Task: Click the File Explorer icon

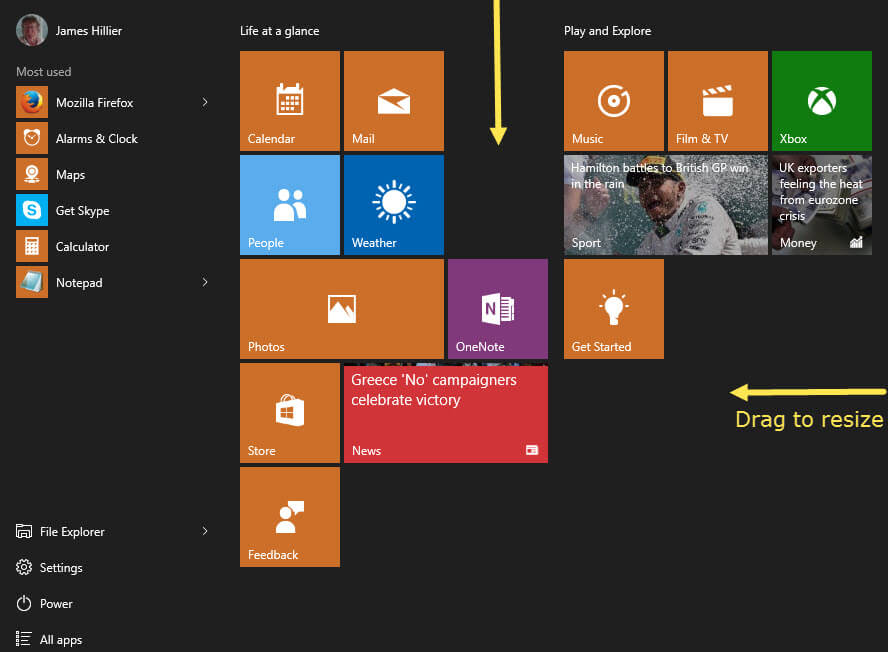Action: (24, 531)
